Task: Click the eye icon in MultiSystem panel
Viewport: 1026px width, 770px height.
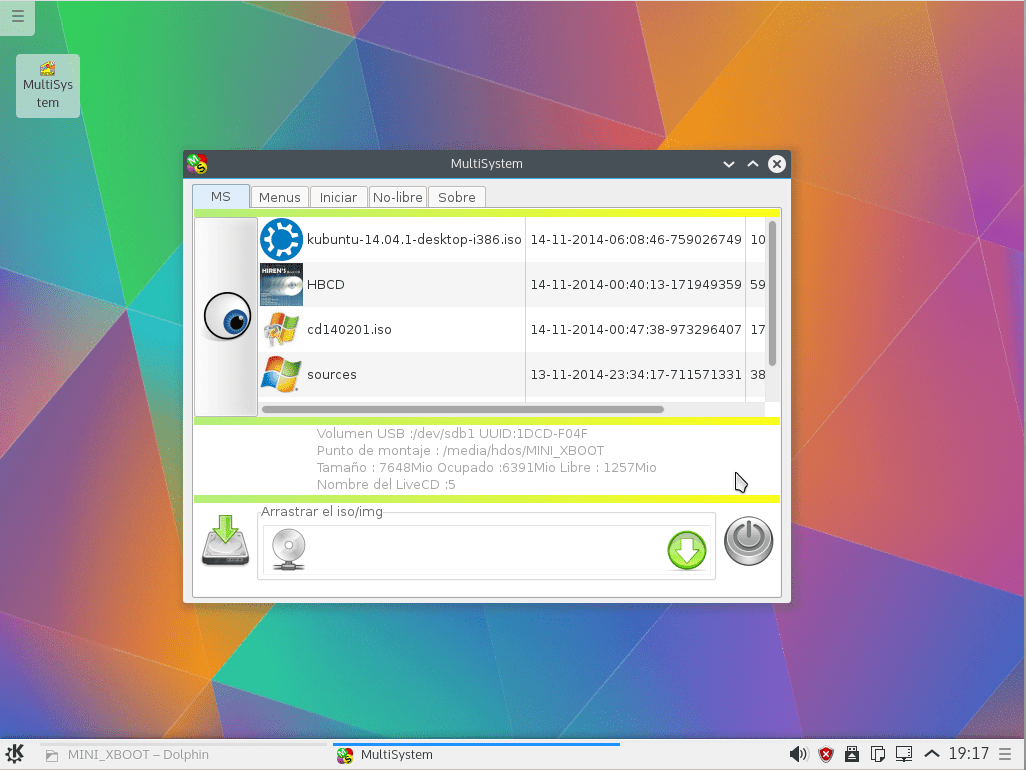Action: [x=227, y=317]
